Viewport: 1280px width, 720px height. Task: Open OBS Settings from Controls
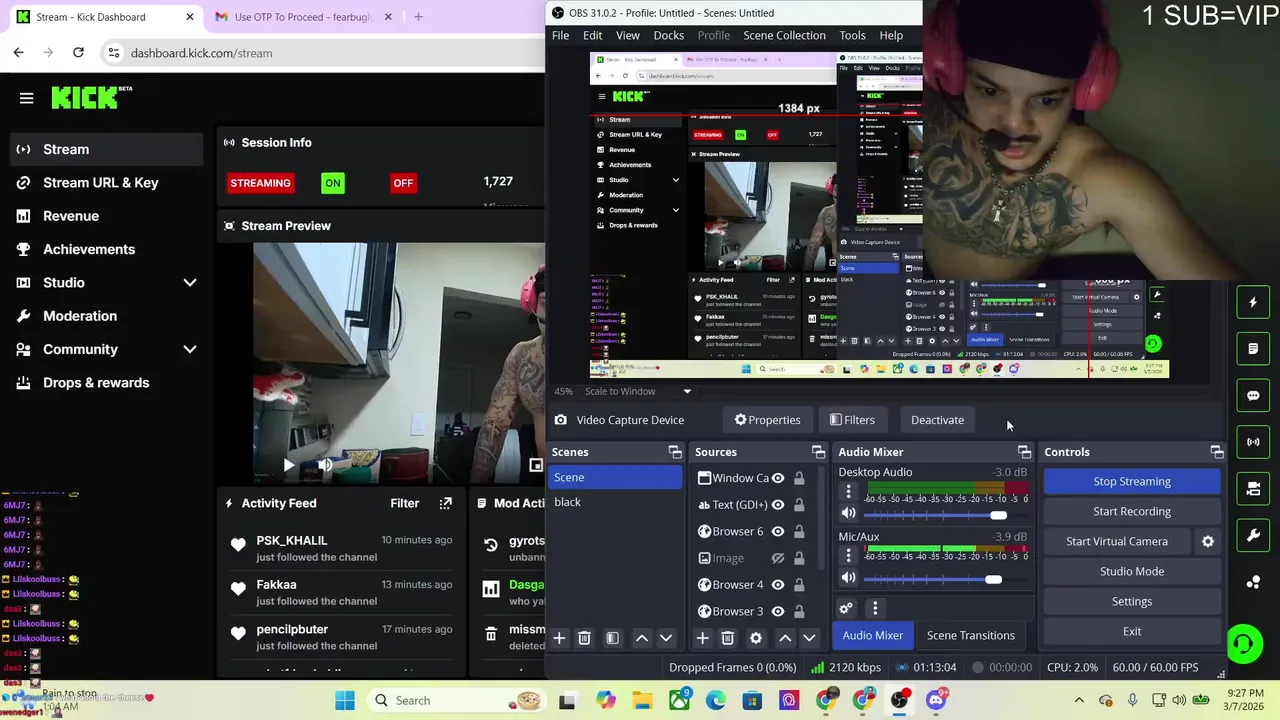1132,601
